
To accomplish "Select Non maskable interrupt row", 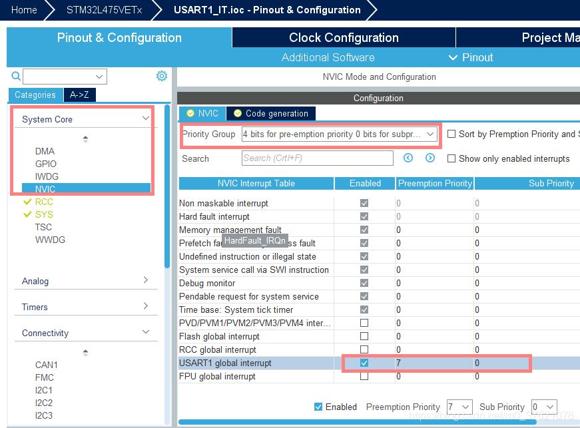I will 379,203.
